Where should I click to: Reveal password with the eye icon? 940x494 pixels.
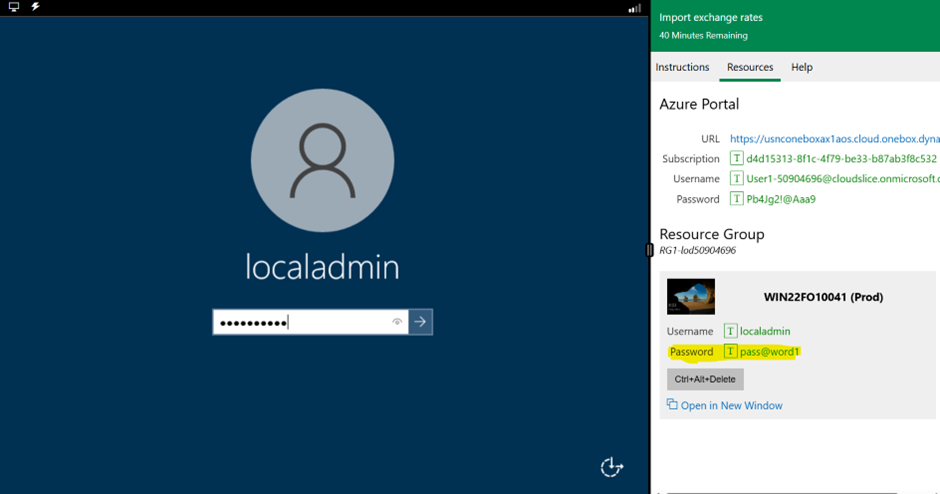coord(397,322)
